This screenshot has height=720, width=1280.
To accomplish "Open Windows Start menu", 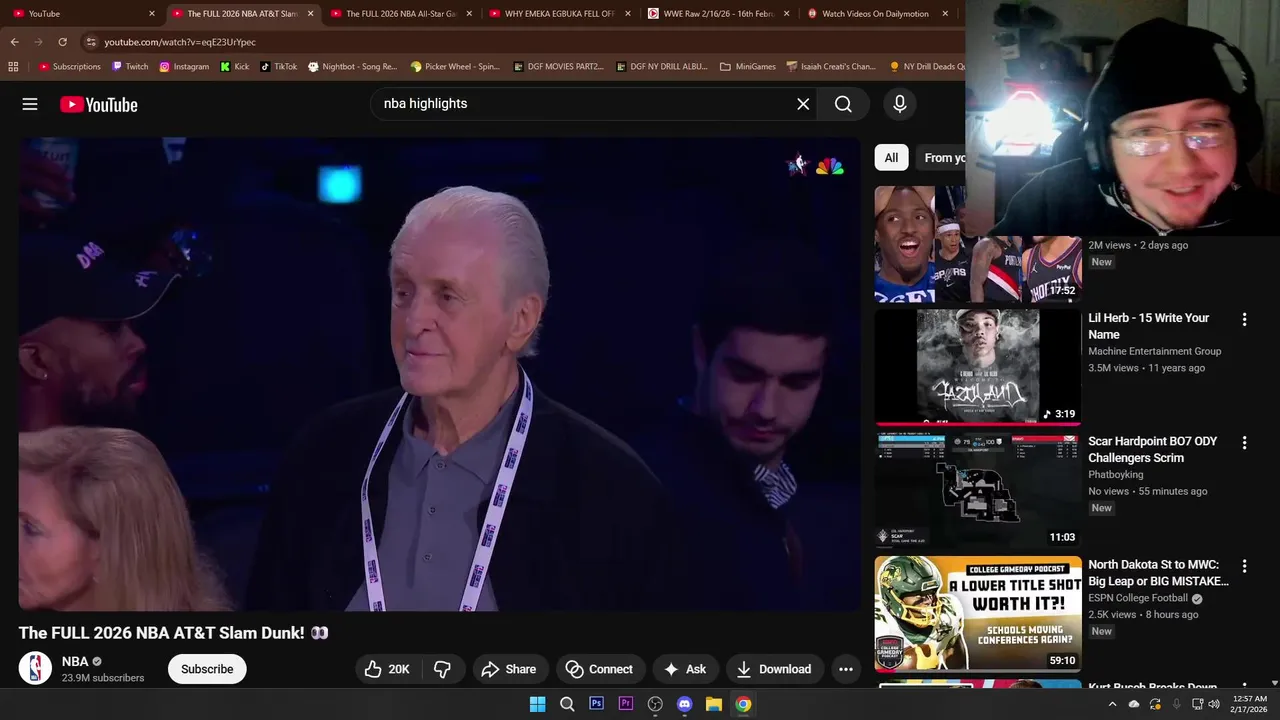I will [537, 704].
